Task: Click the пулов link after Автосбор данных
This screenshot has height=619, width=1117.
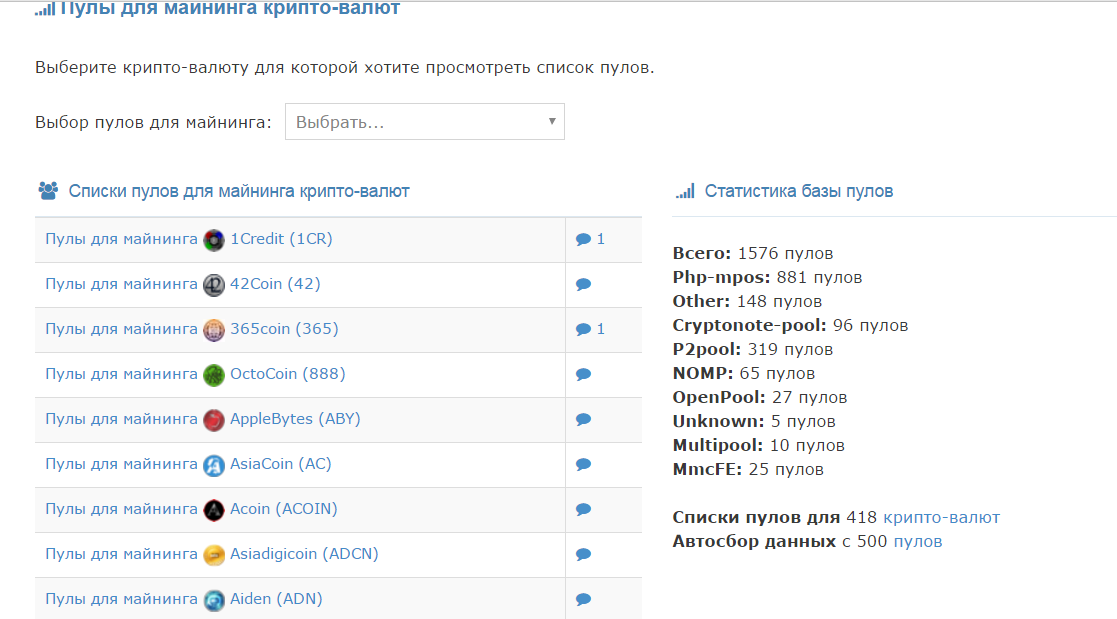Action: [917, 541]
